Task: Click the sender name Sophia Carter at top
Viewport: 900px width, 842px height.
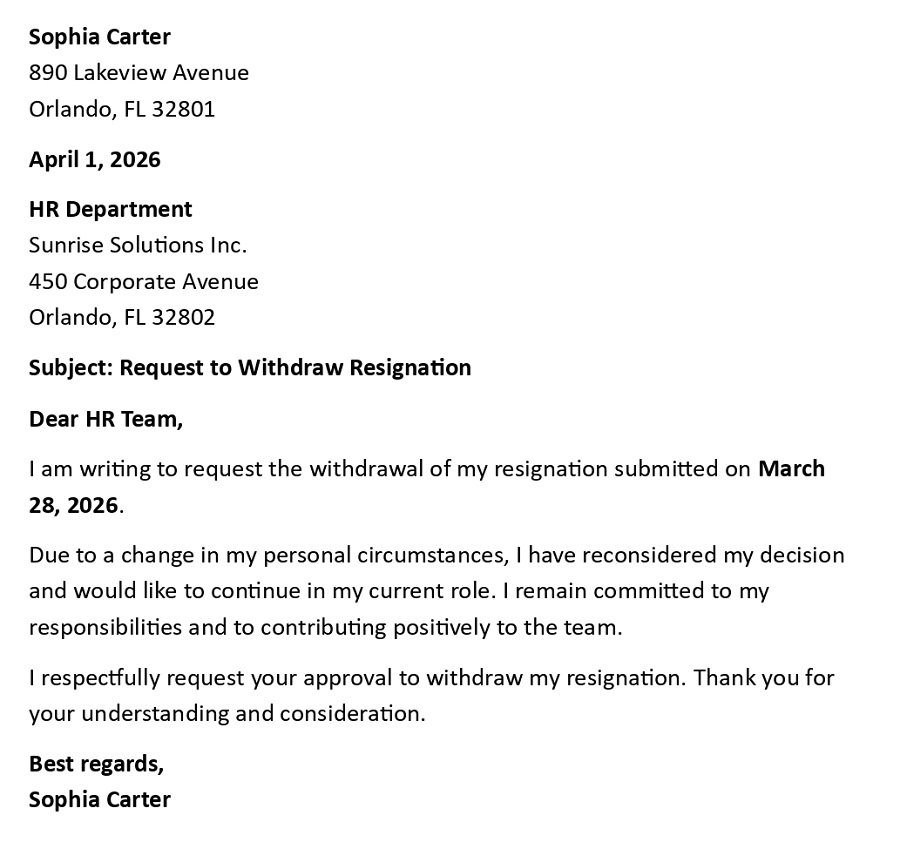Action: (x=99, y=37)
